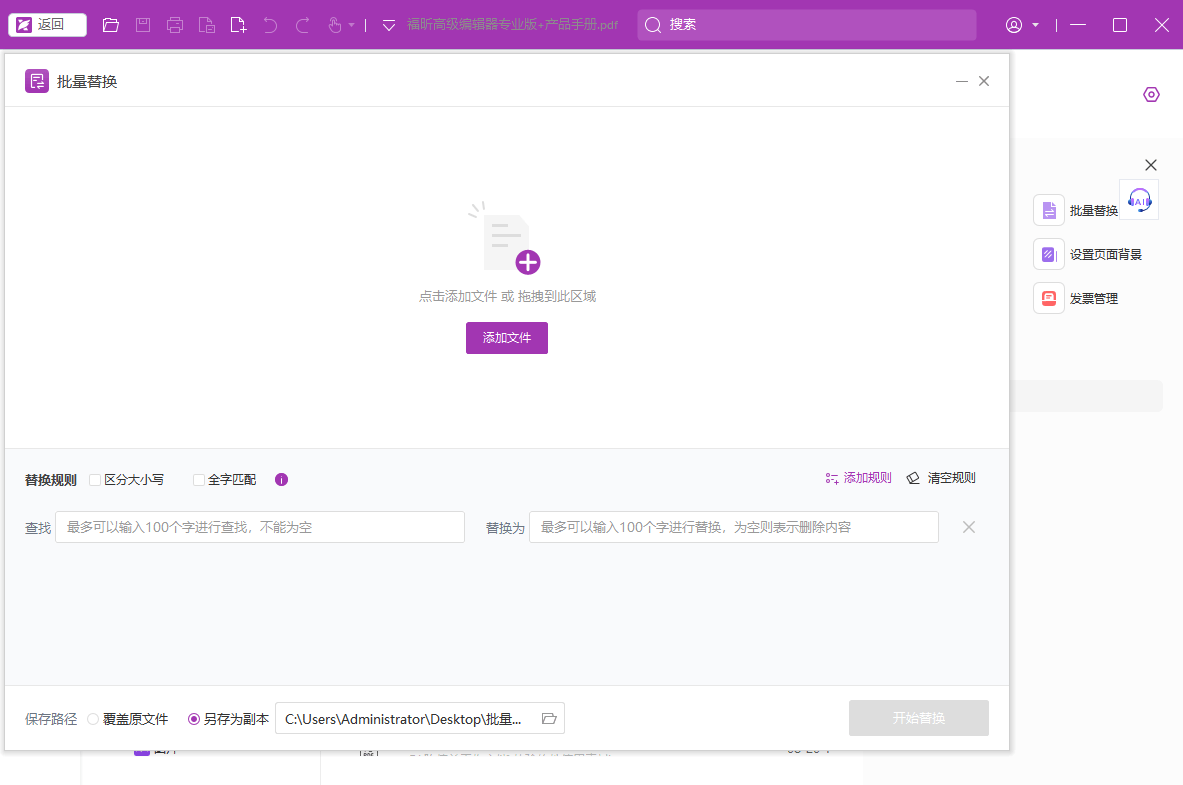
Task: Select the 另存为副本 radio button
Action: (x=194, y=719)
